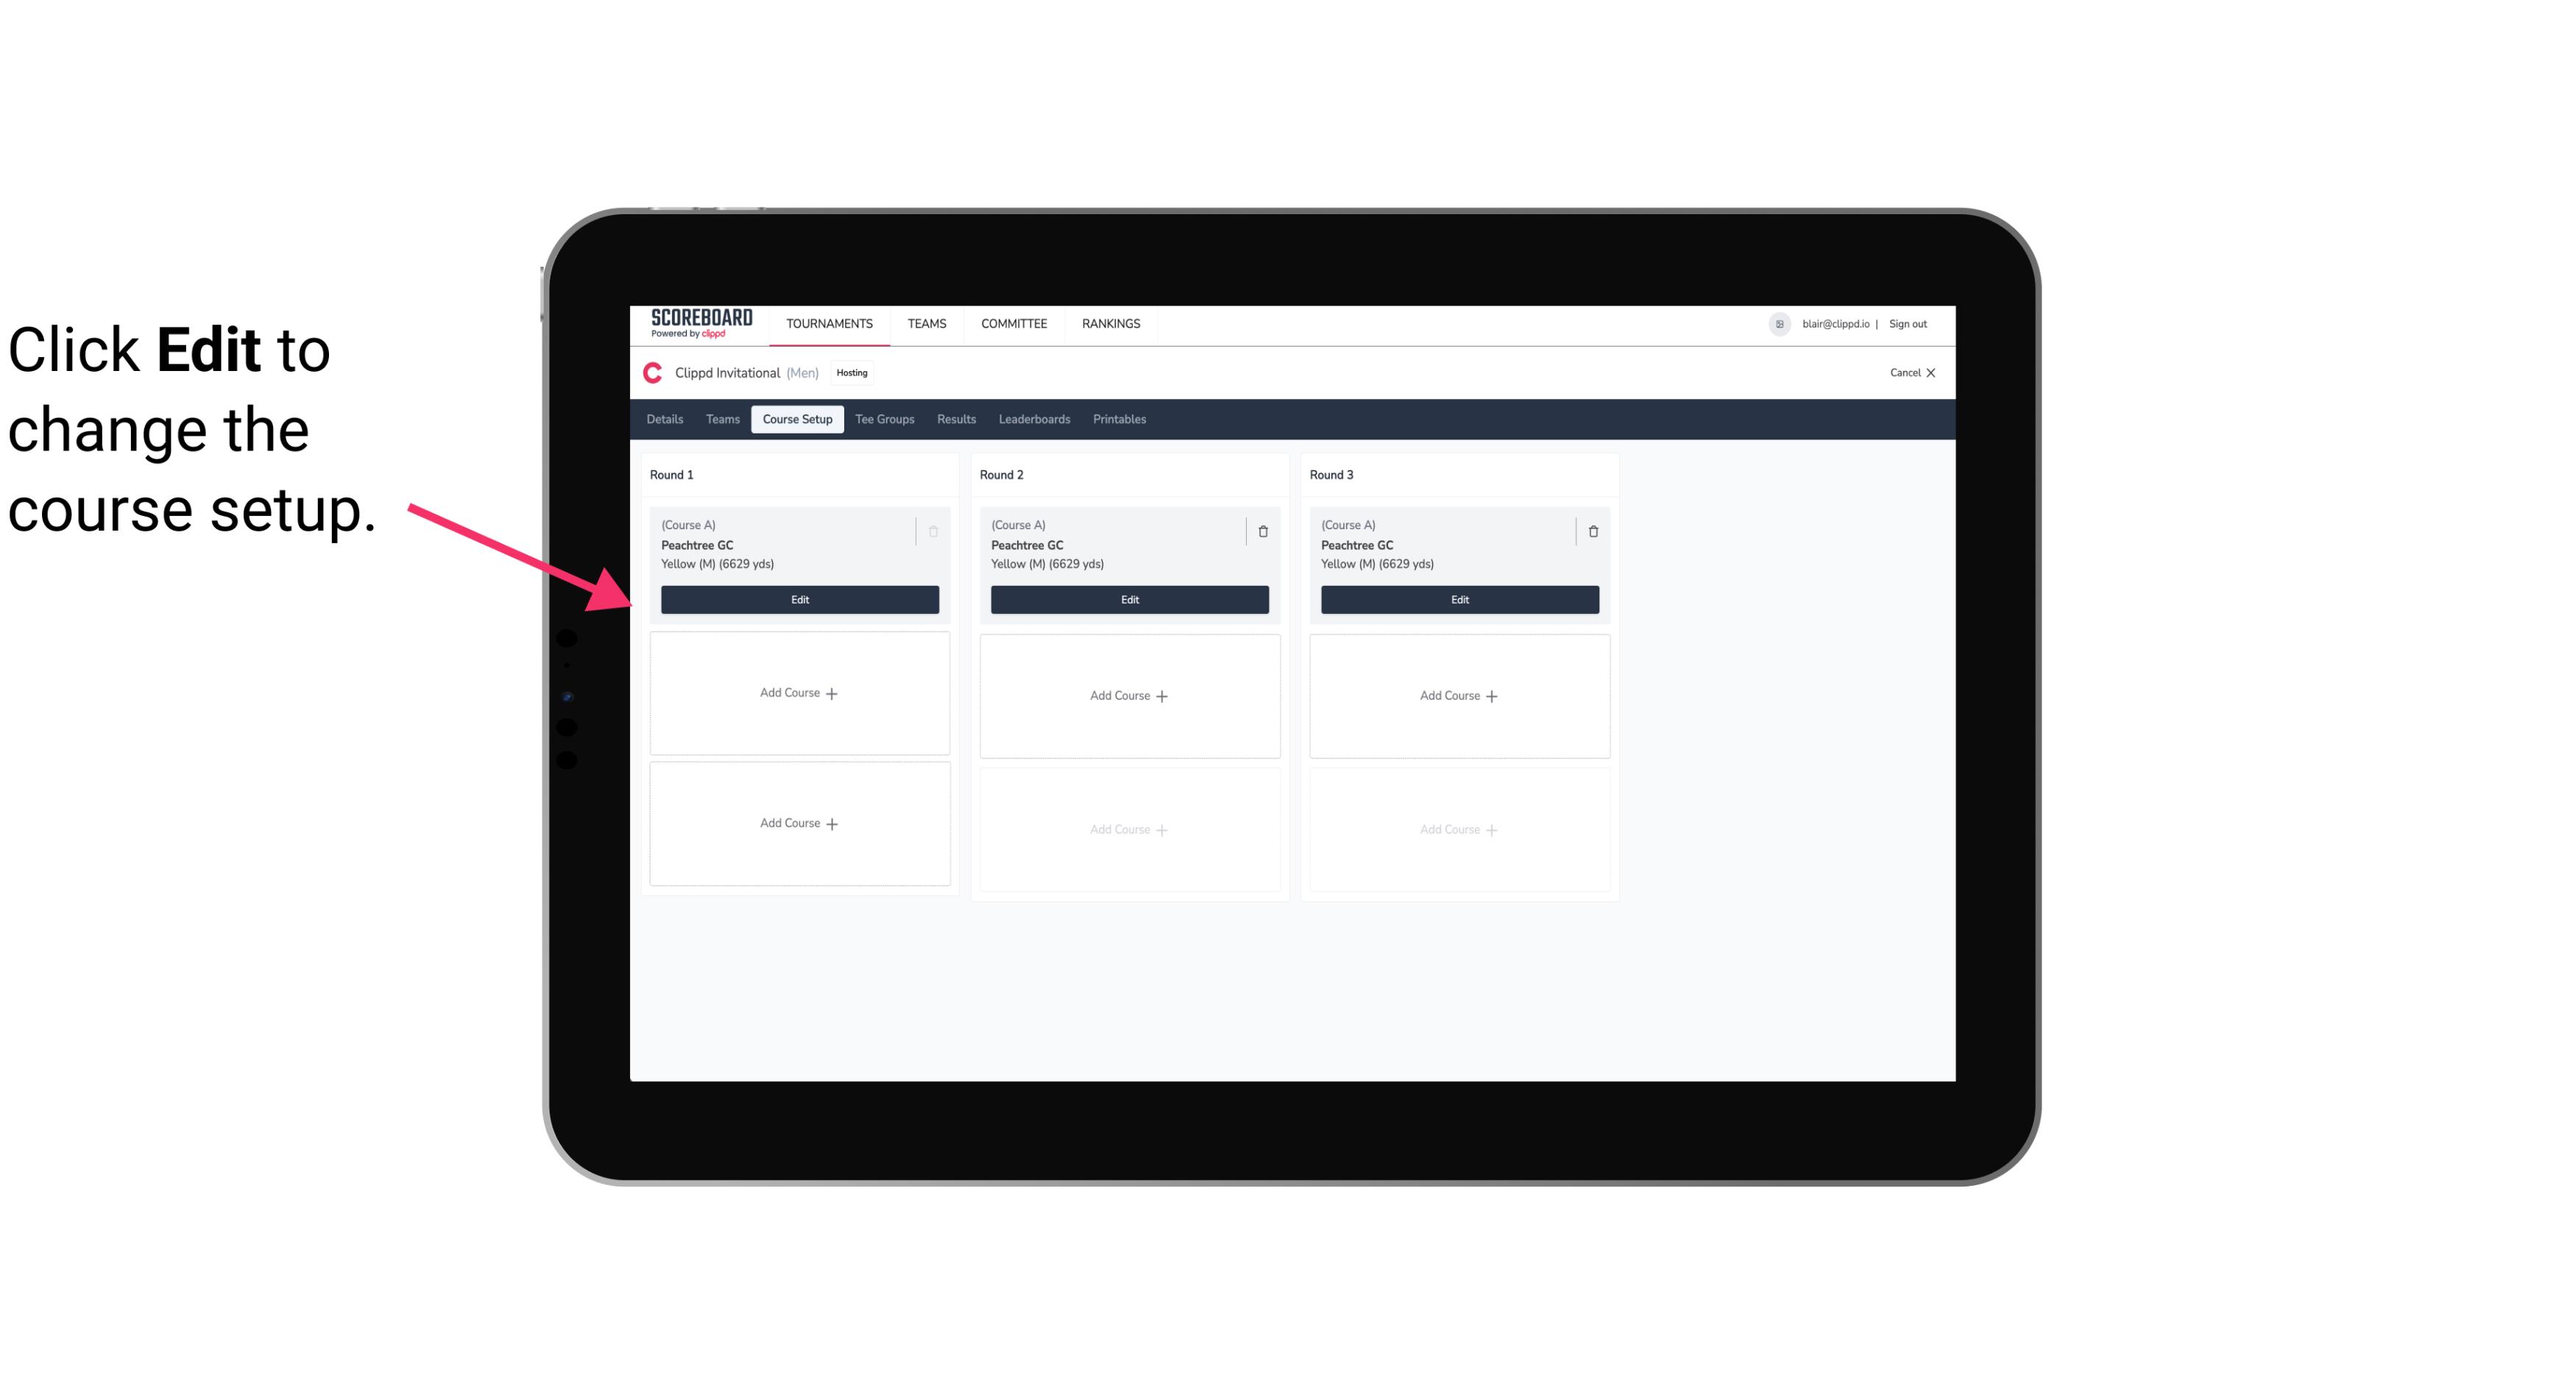Navigate to Results tab
Image resolution: width=2576 pixels, height=1386 pixels.
click(x=957, y=420)
